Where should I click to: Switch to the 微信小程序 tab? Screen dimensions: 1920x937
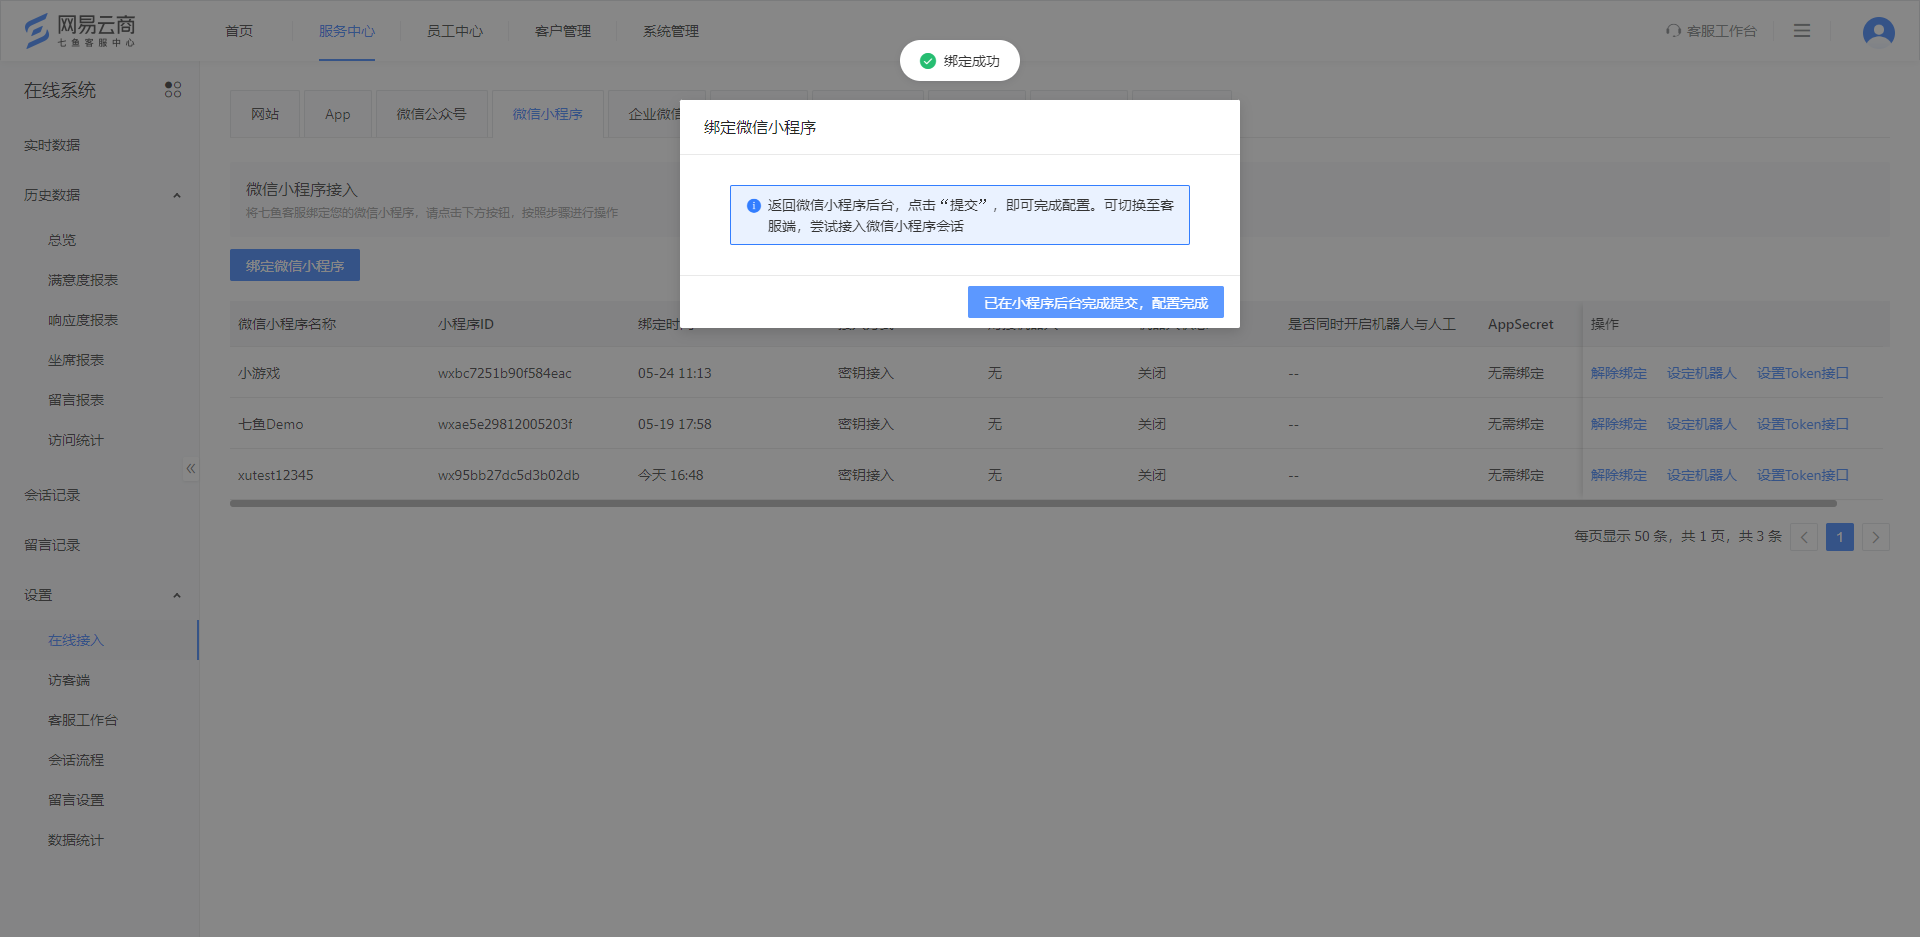tap(548, 114)
